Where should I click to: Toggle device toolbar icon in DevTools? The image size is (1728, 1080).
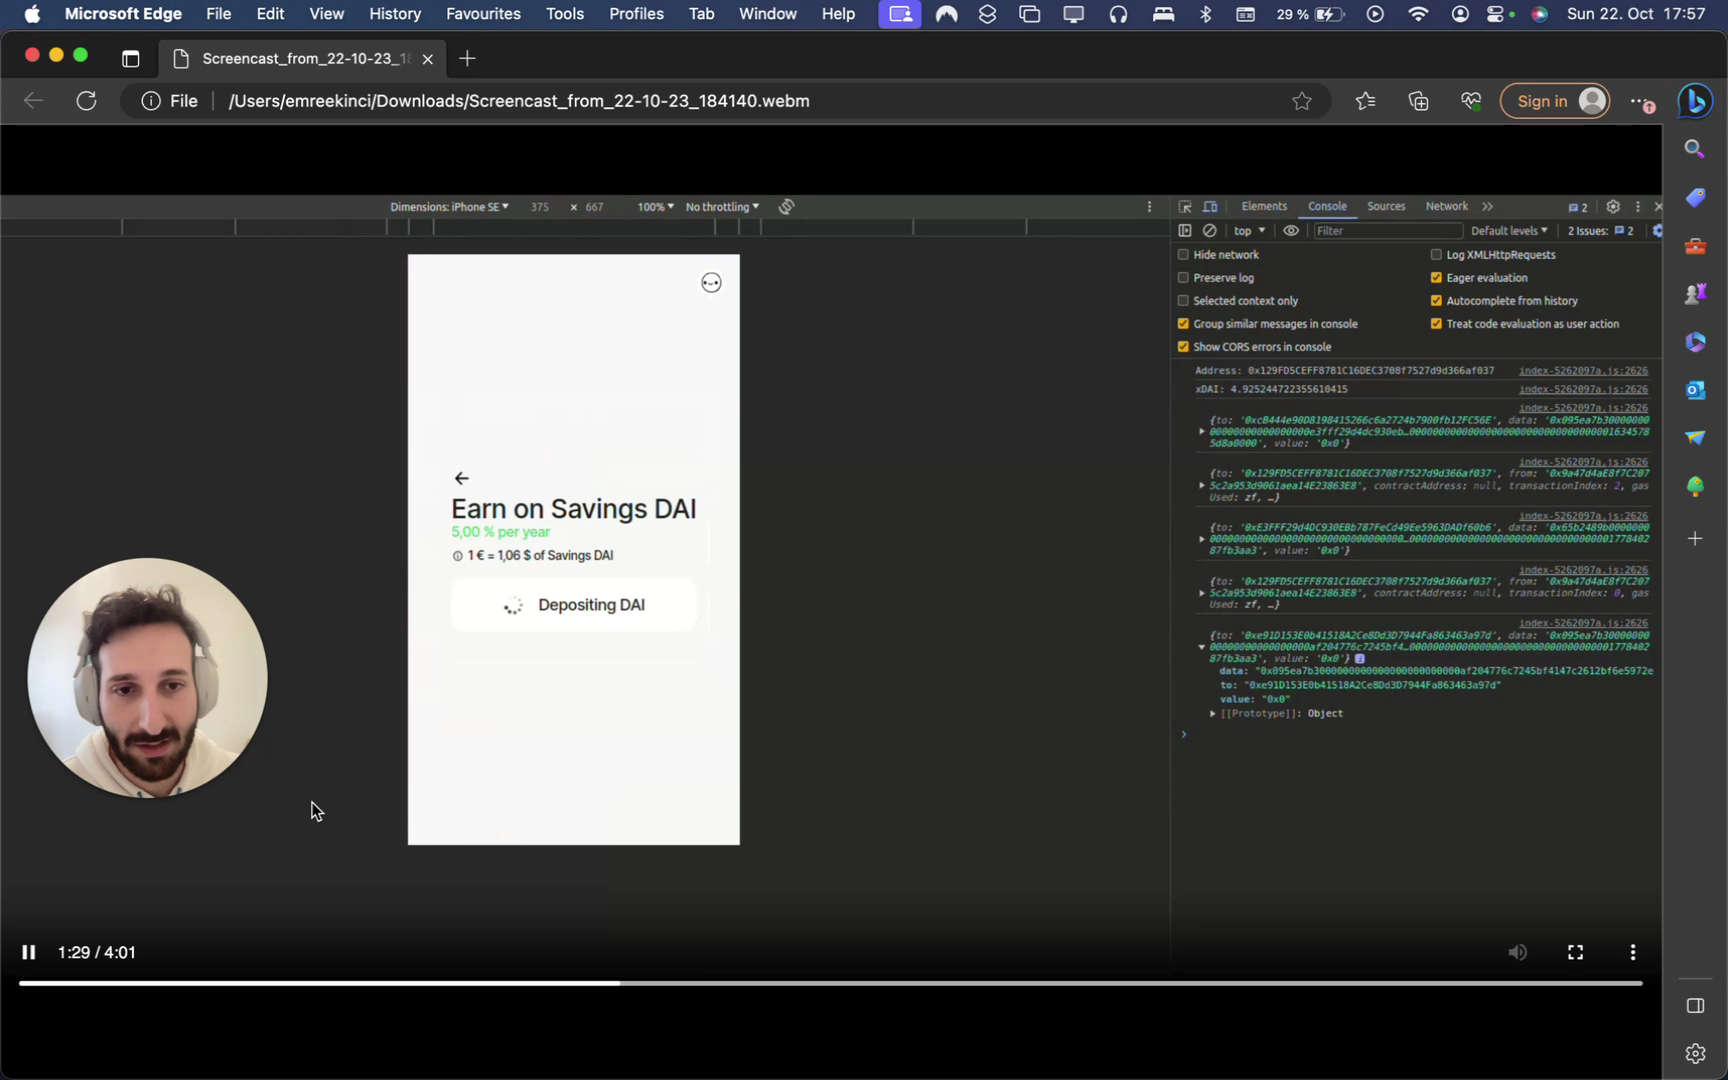1210,206
